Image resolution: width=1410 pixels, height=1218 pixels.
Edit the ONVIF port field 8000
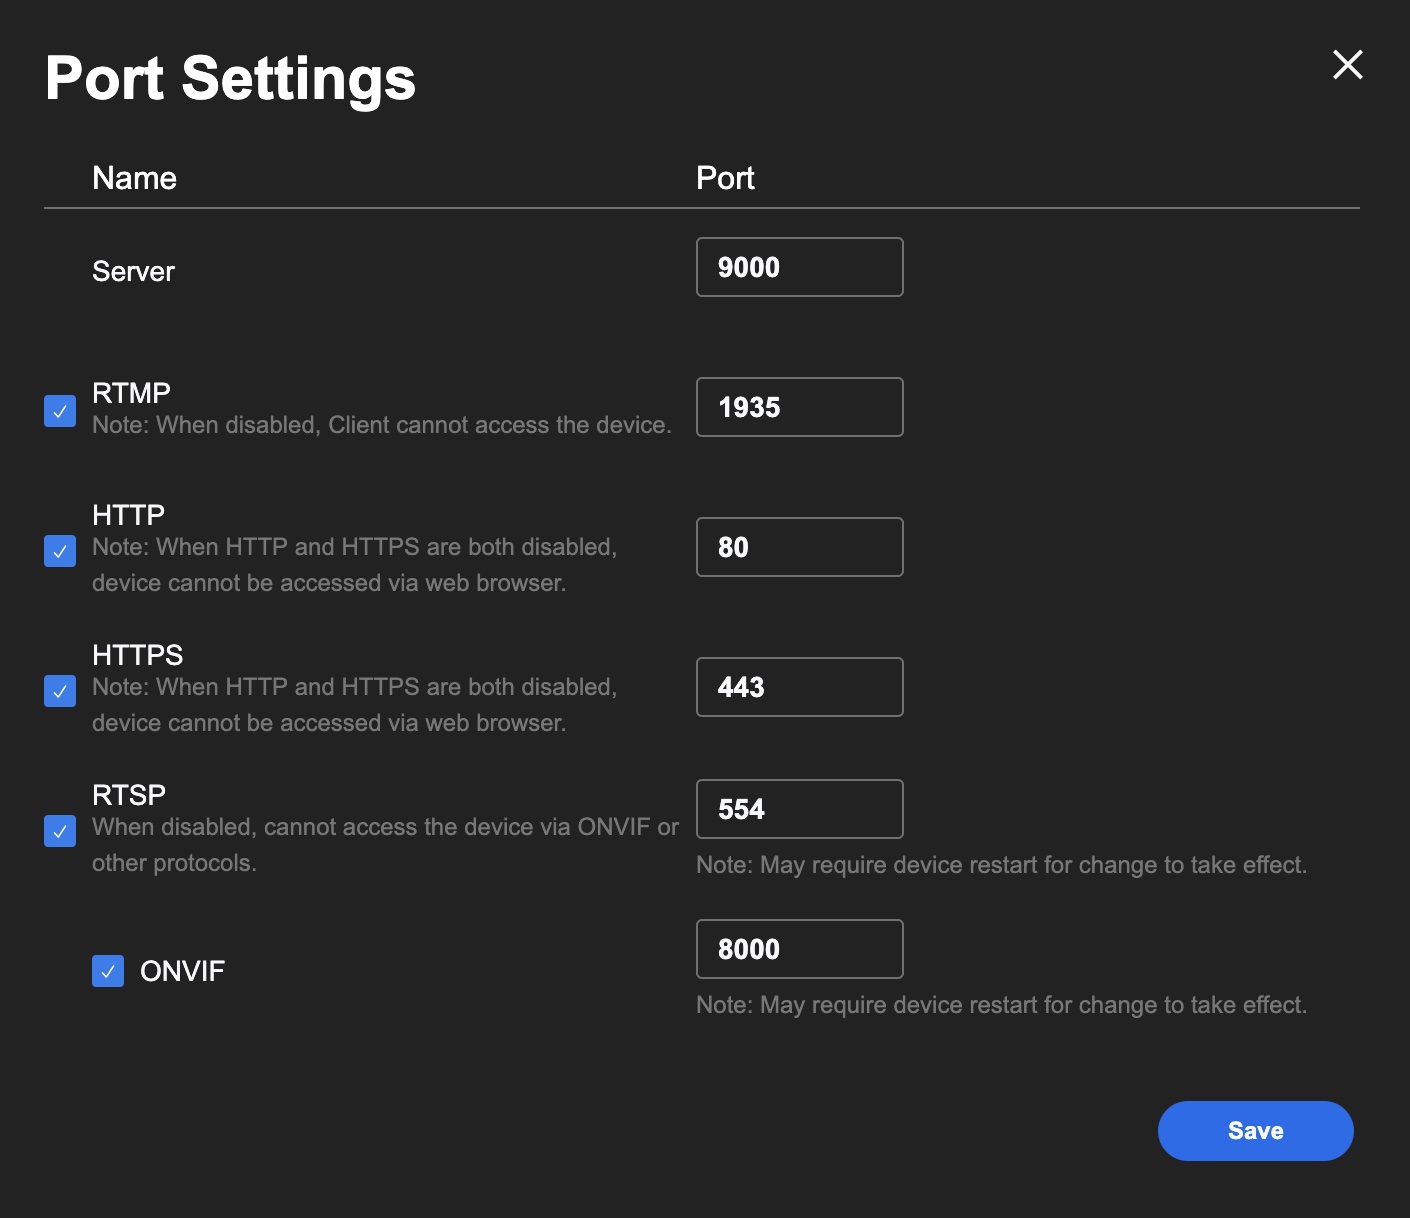(800, 949)
